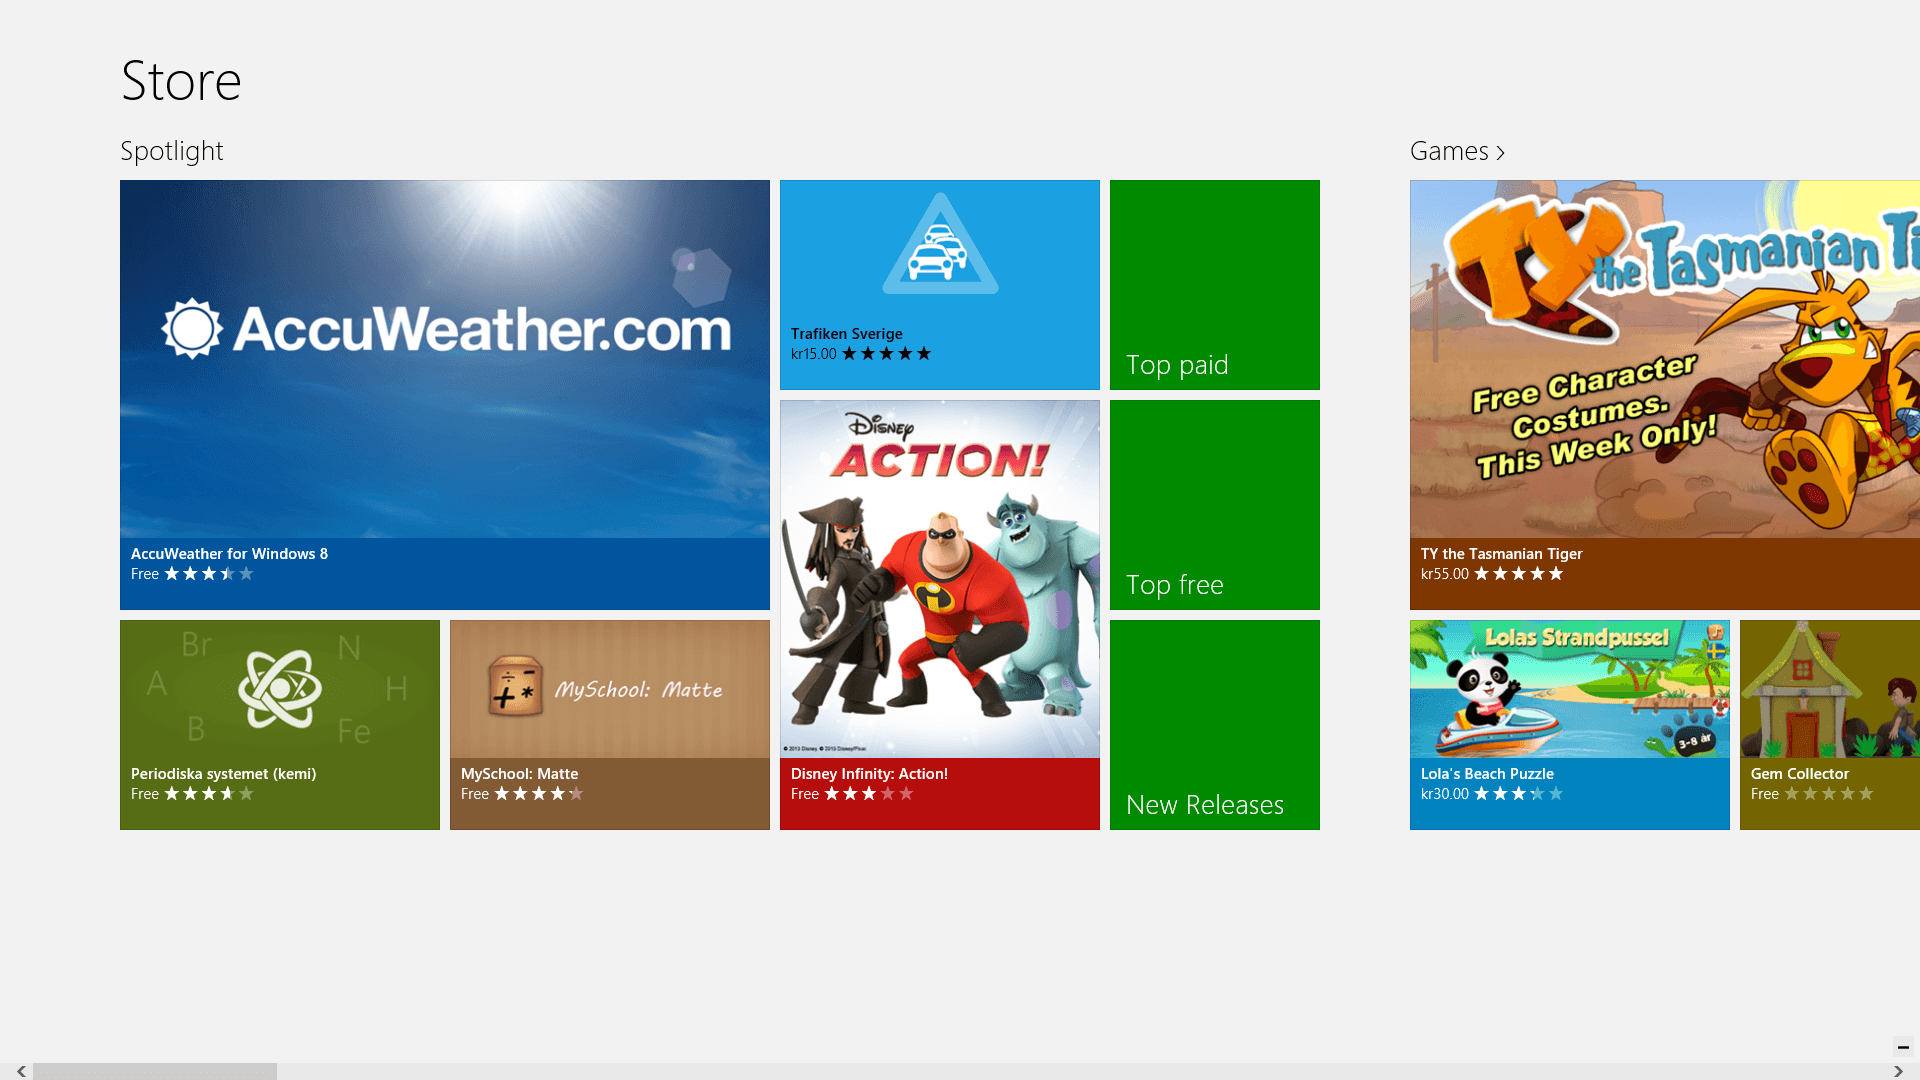Click the Top paid category tile
Screen dimensions: 1920x1080
coord(1215,284)
